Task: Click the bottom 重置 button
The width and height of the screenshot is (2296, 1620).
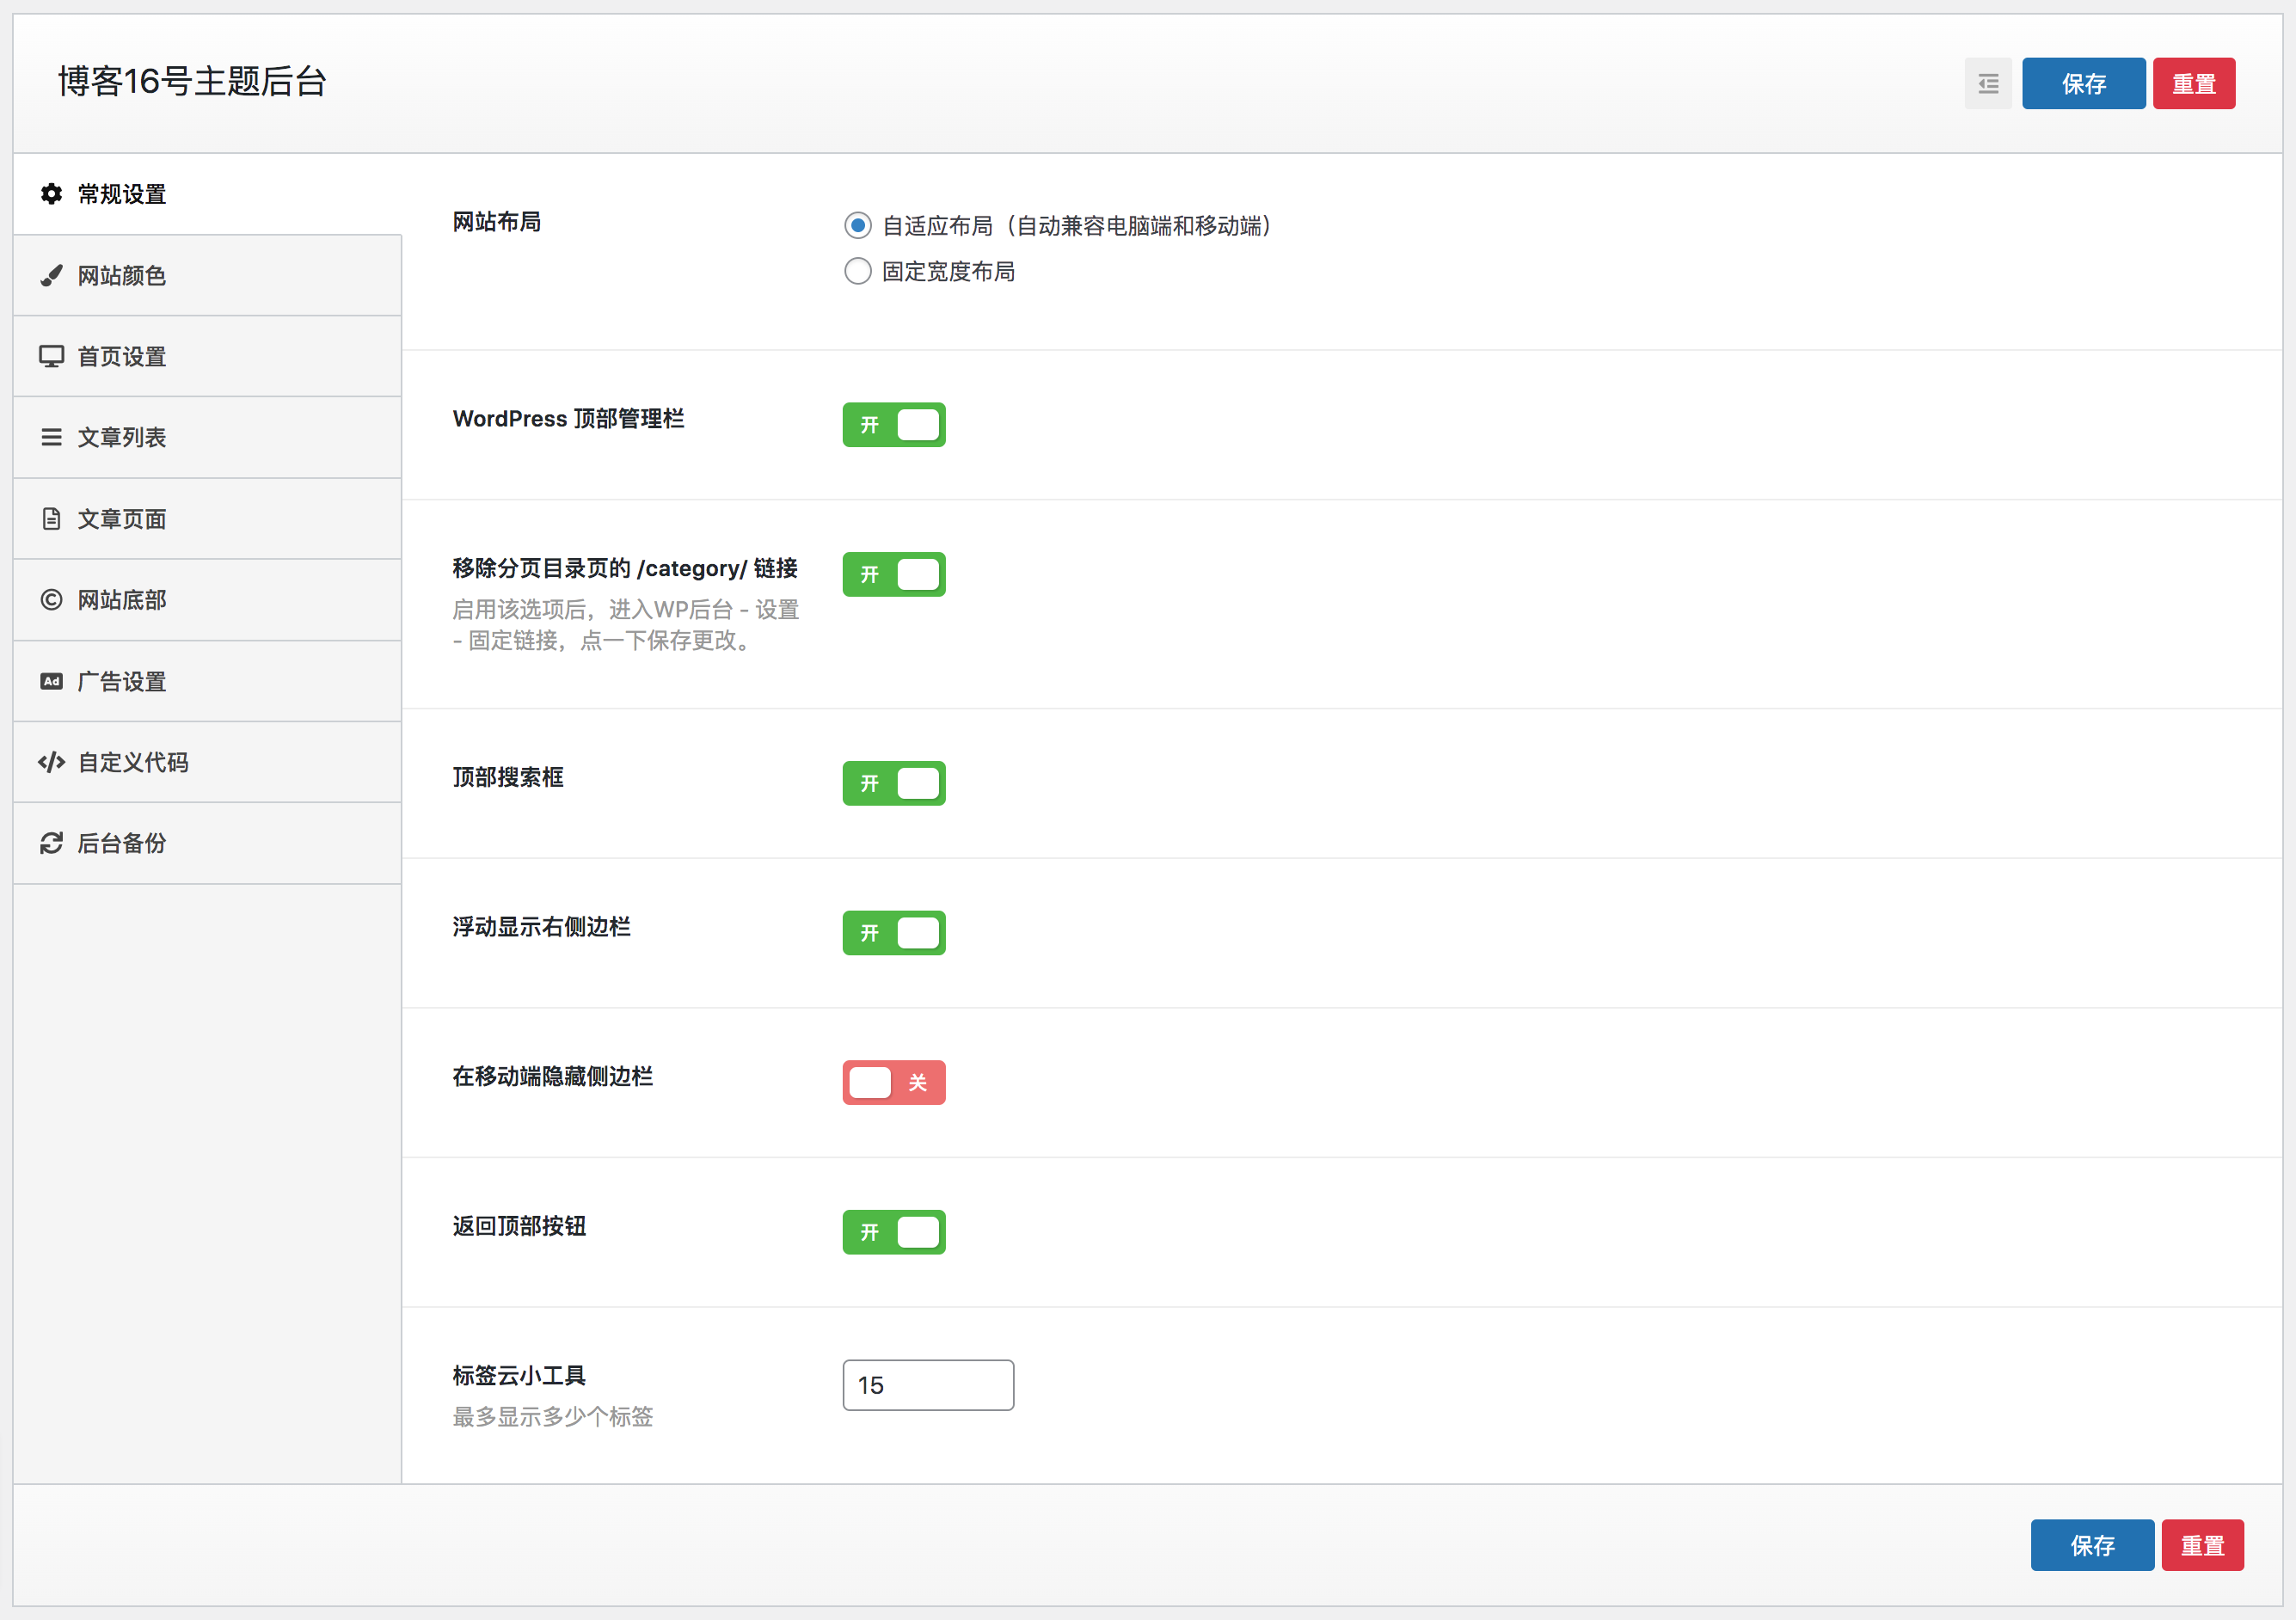Action: pos(2203,1545)
